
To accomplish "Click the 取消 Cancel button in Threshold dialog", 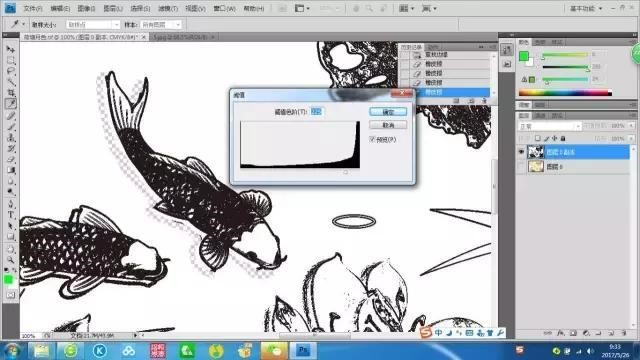I will click(x=388, y=125).
